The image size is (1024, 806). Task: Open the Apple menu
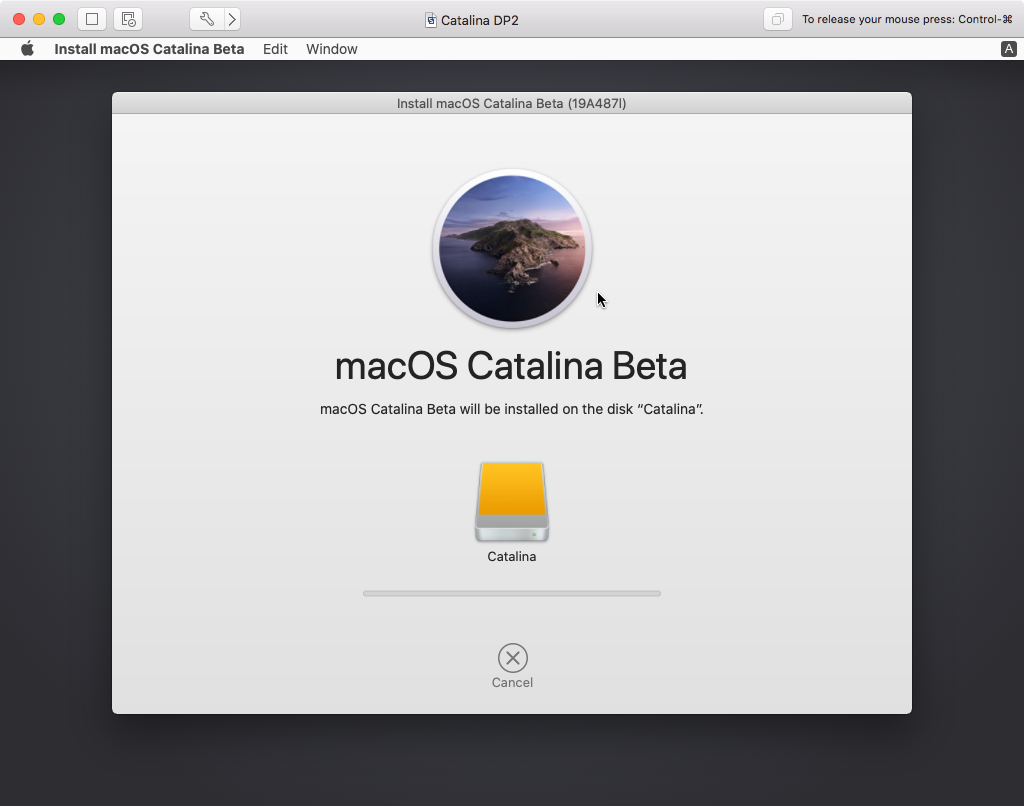pyautogui.click(x=27, y=49)
